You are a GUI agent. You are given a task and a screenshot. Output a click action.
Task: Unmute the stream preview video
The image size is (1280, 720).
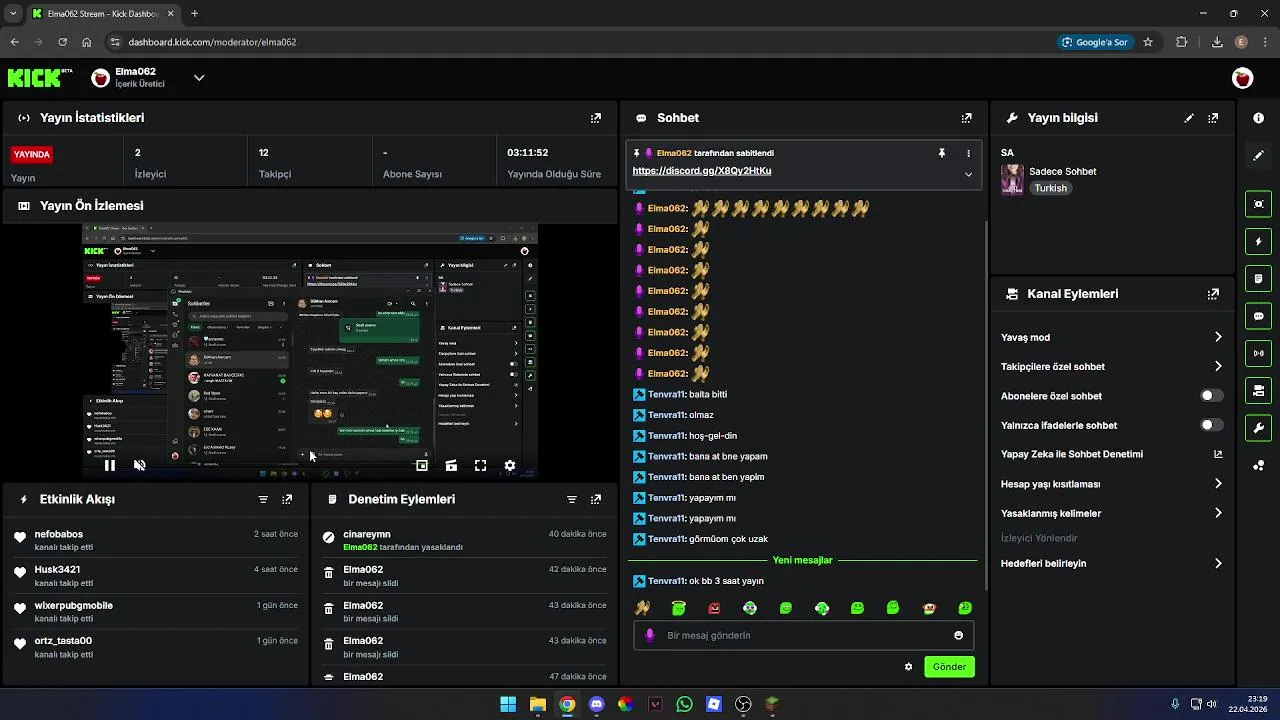pyautogui.click(x=140, y=465)
